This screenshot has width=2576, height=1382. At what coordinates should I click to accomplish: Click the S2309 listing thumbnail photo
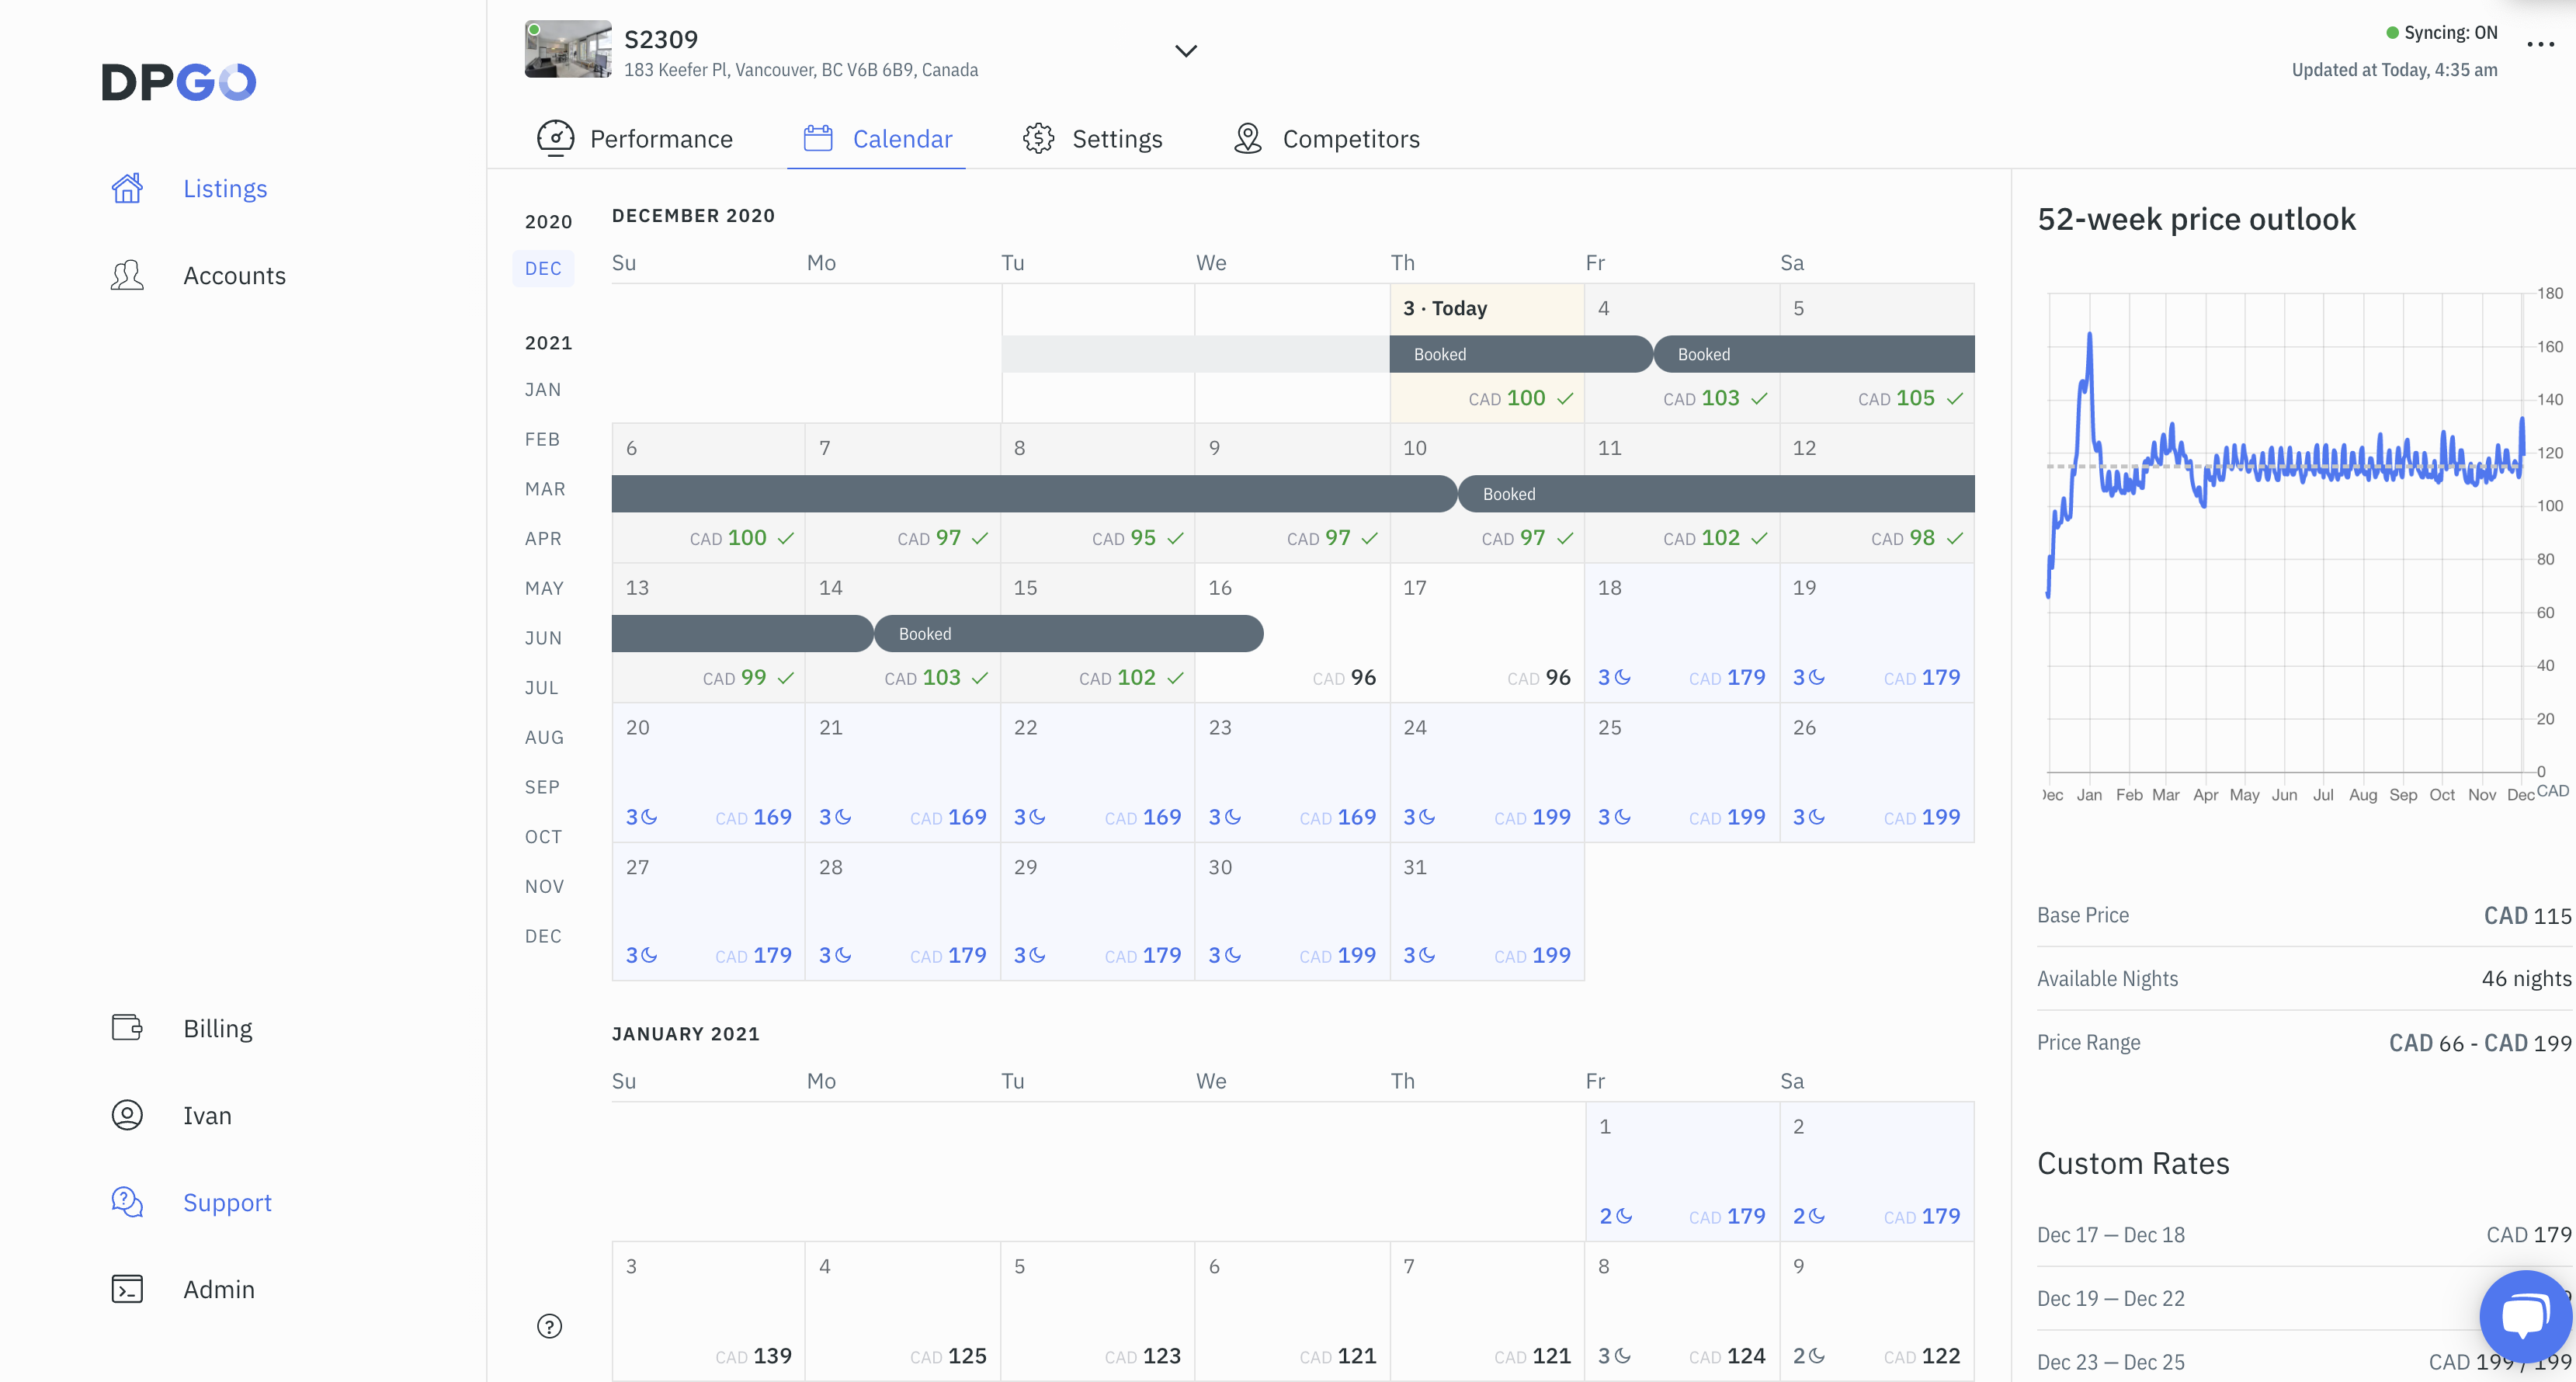point(568,49)
